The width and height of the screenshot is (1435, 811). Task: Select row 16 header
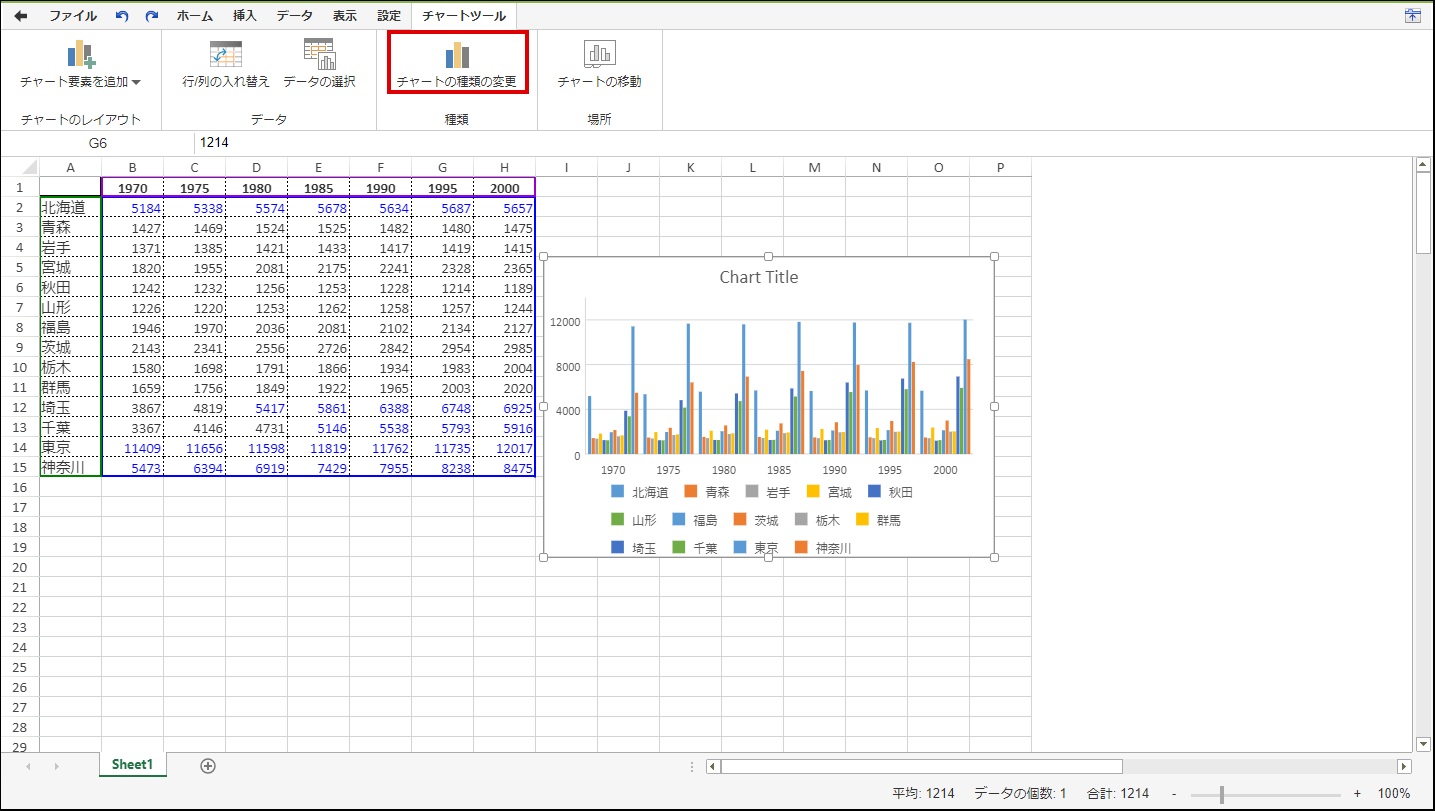(19, 487)
